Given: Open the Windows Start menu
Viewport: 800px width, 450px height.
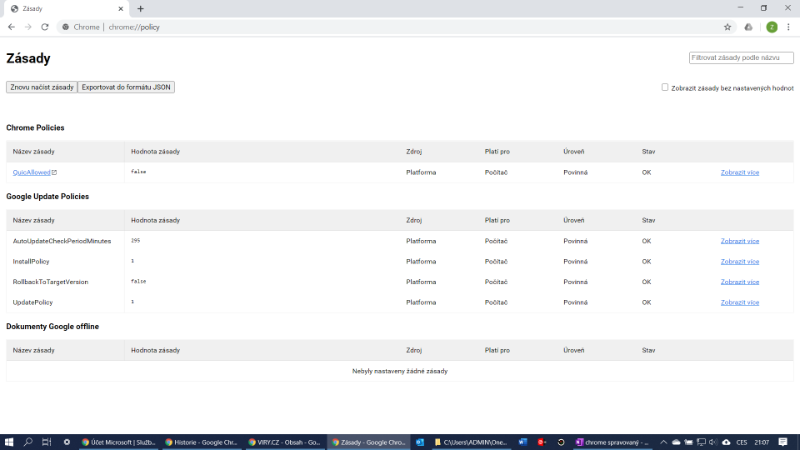Looking at the screenshot, I should pos(9,442).
